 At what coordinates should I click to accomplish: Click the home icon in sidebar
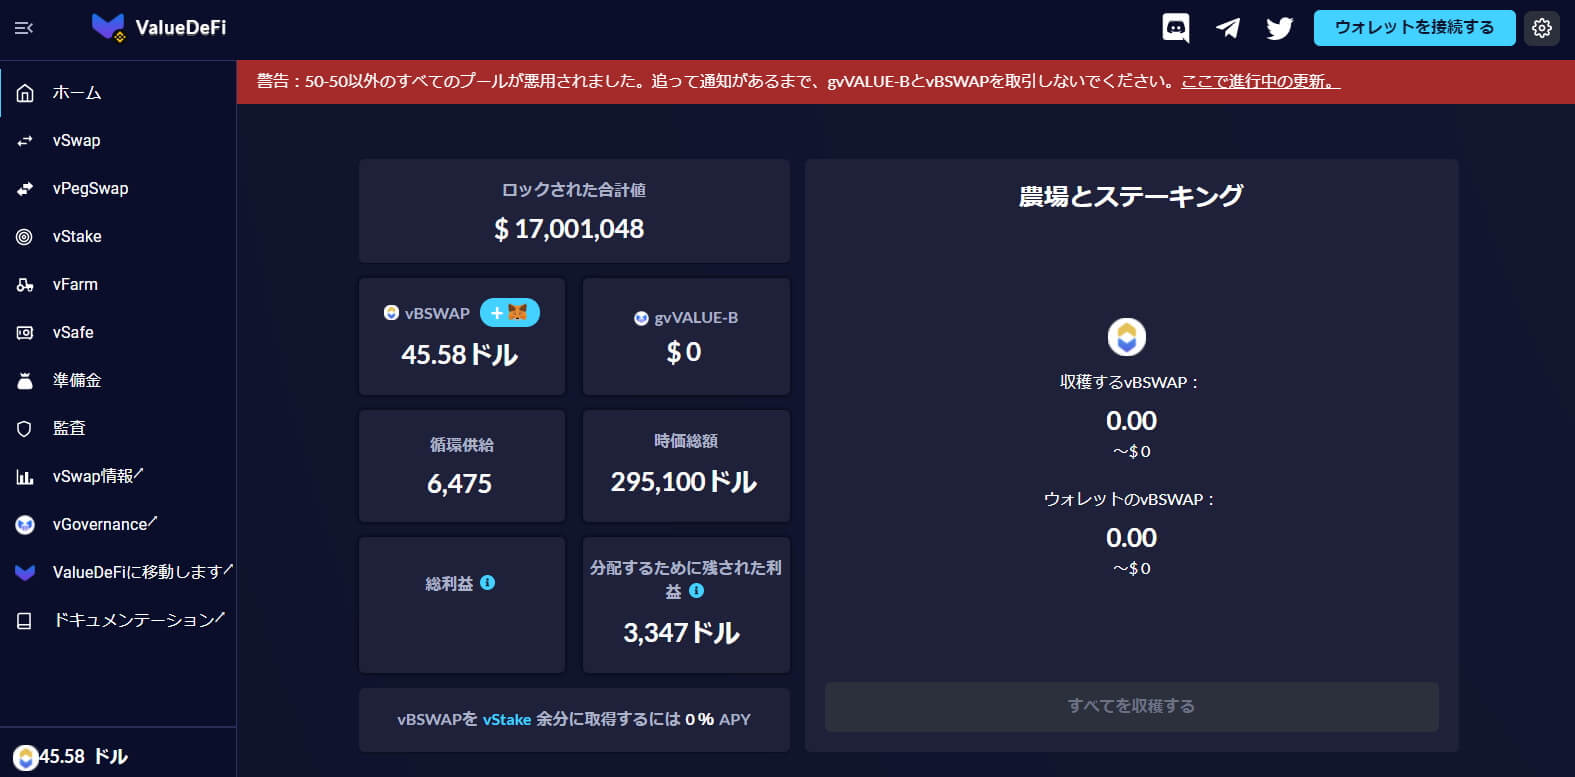tap(25, 93)
